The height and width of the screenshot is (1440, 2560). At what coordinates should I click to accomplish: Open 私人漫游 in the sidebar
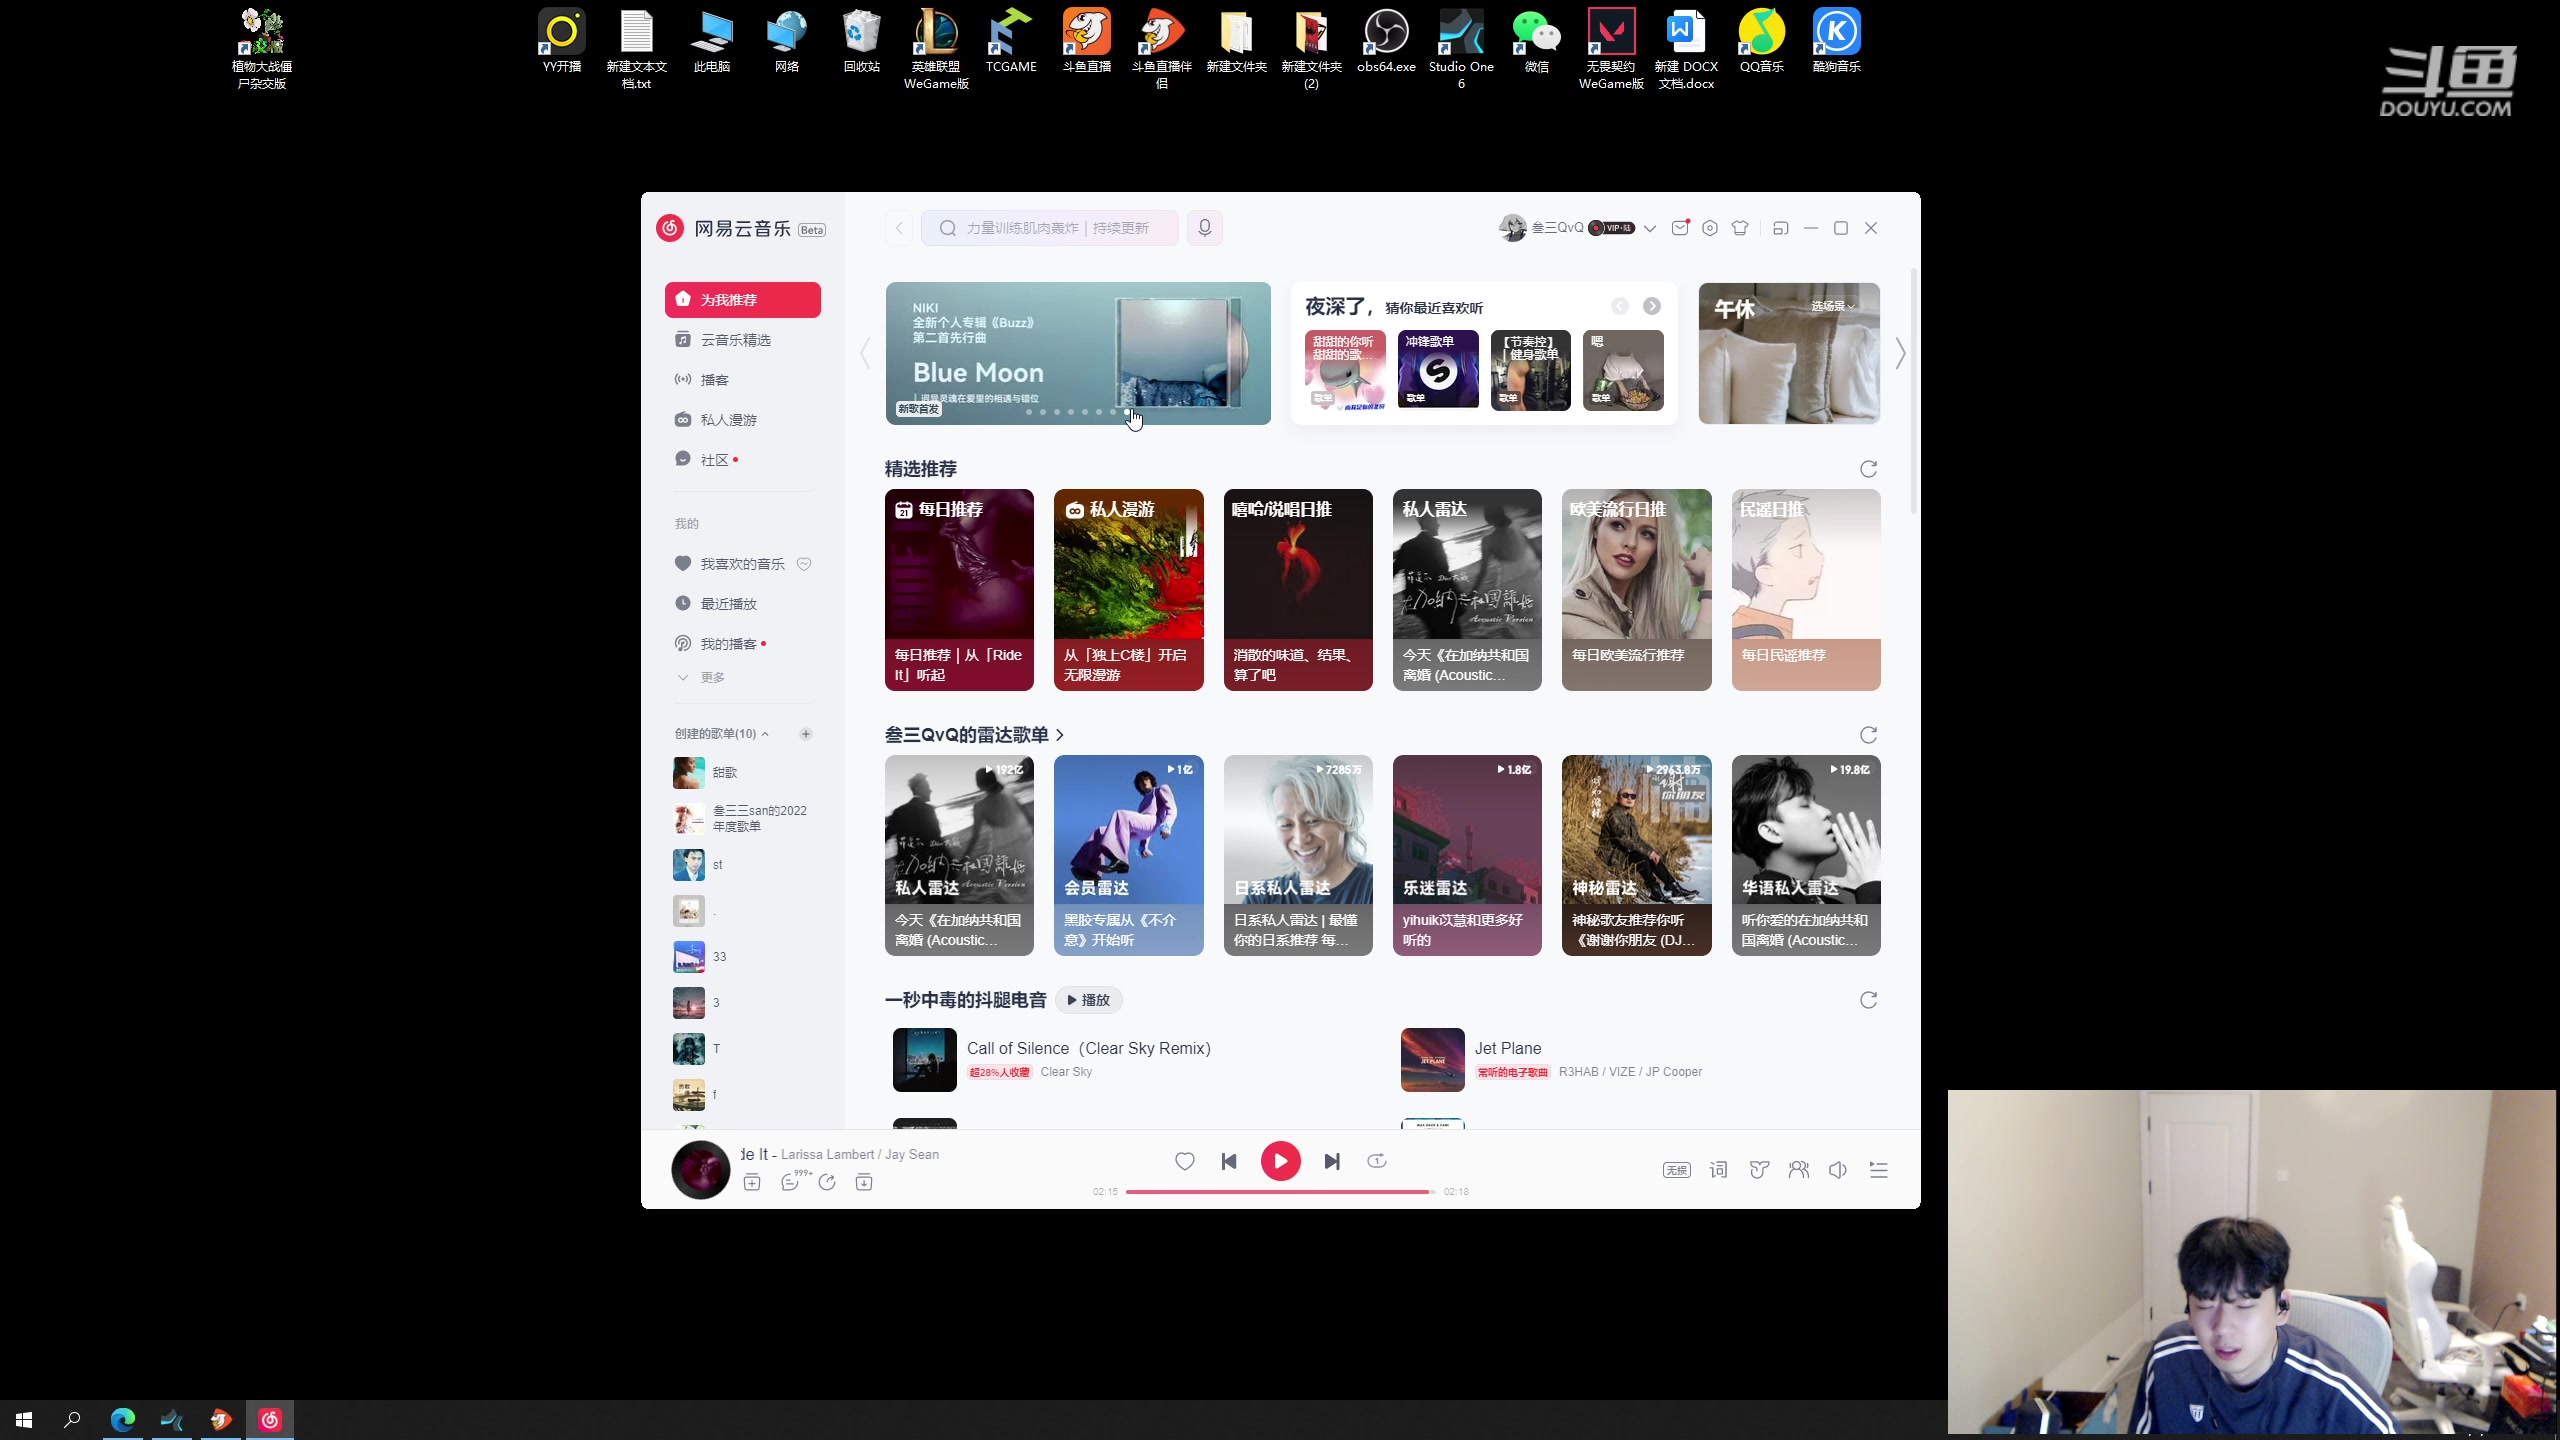[x=743, y=420]
